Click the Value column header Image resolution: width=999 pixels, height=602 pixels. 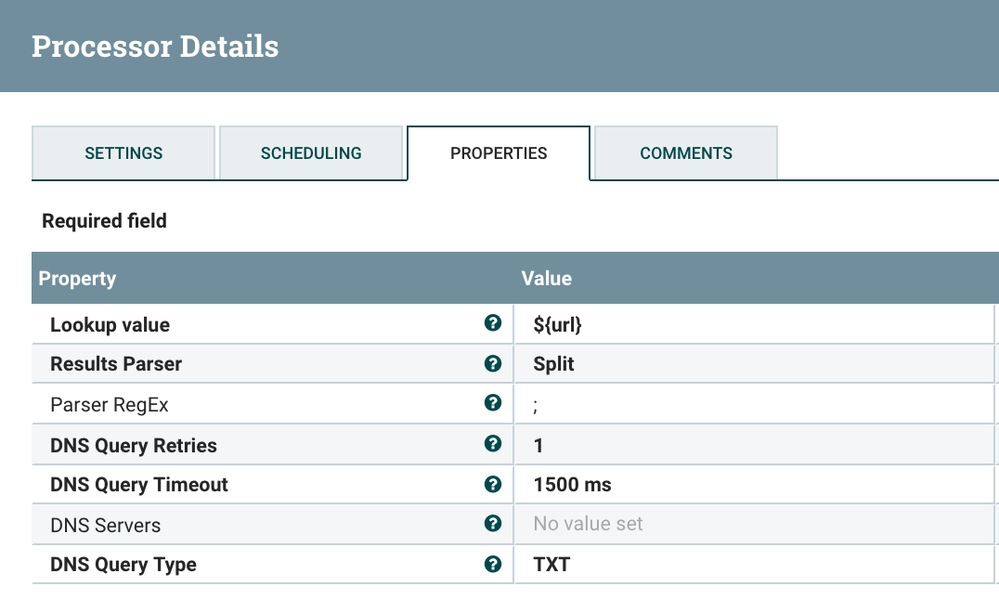547,279
